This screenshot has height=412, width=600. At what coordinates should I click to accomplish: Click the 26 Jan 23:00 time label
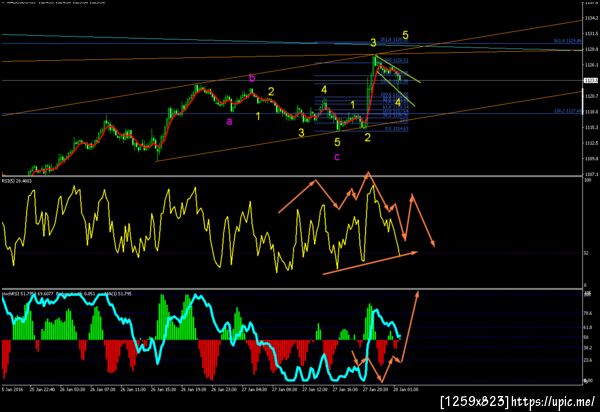224,389
